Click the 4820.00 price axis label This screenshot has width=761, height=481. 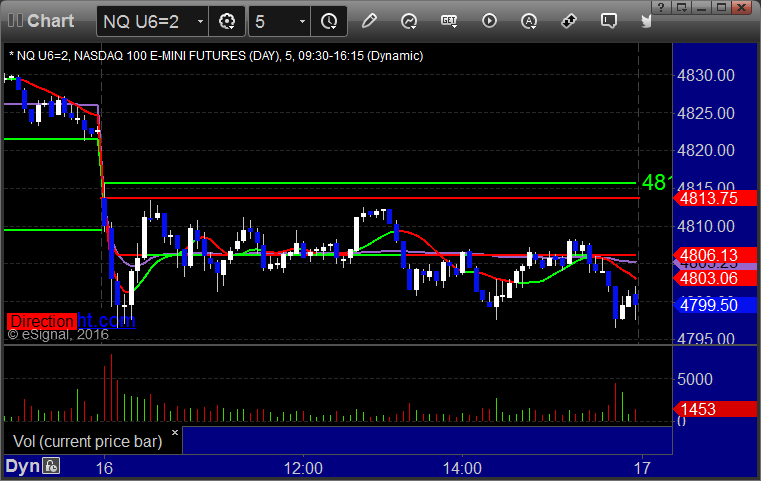click(706, 150)
